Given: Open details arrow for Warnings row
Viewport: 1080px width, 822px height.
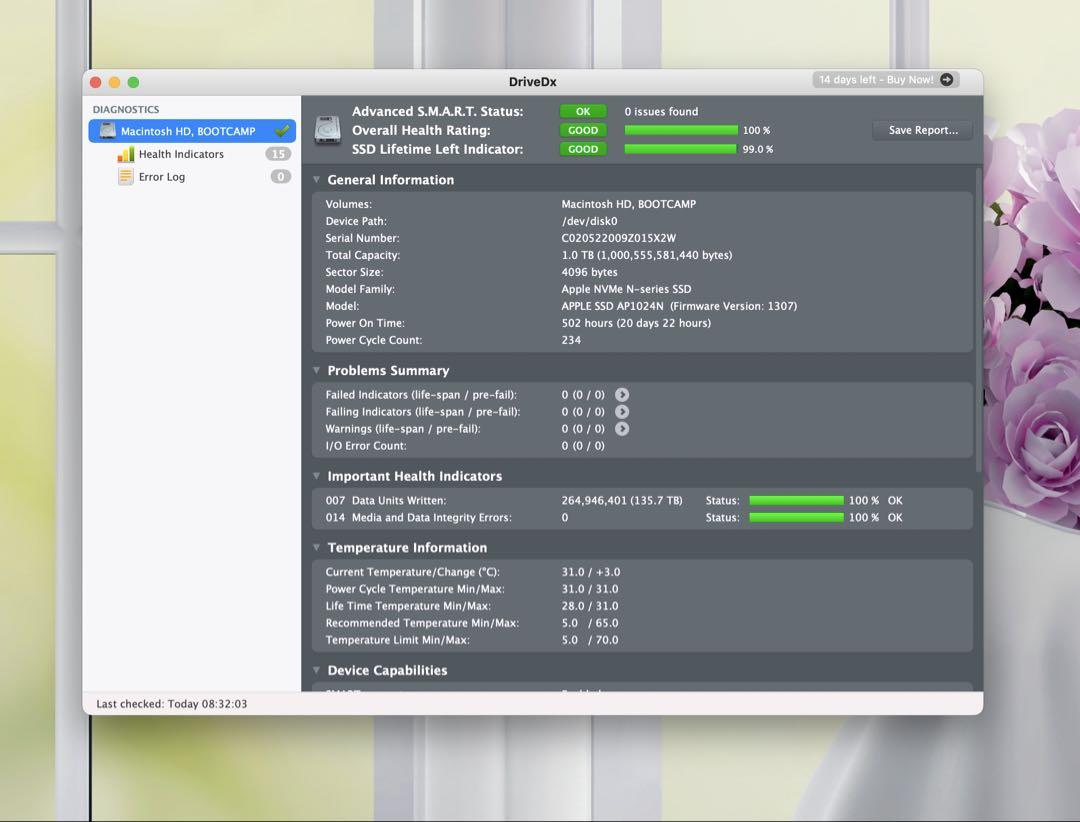Looking at the screenshot, I should tap(622, 429).
